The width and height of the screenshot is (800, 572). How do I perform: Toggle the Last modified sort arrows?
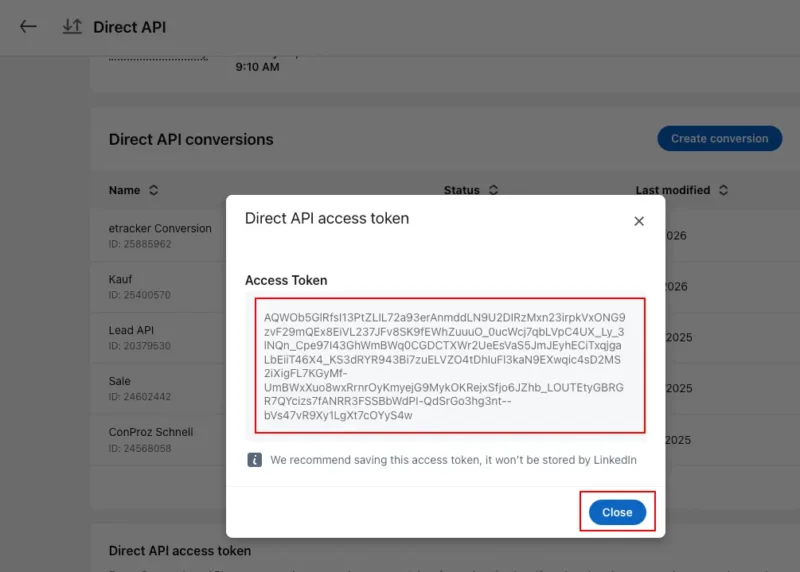(723, 190)
